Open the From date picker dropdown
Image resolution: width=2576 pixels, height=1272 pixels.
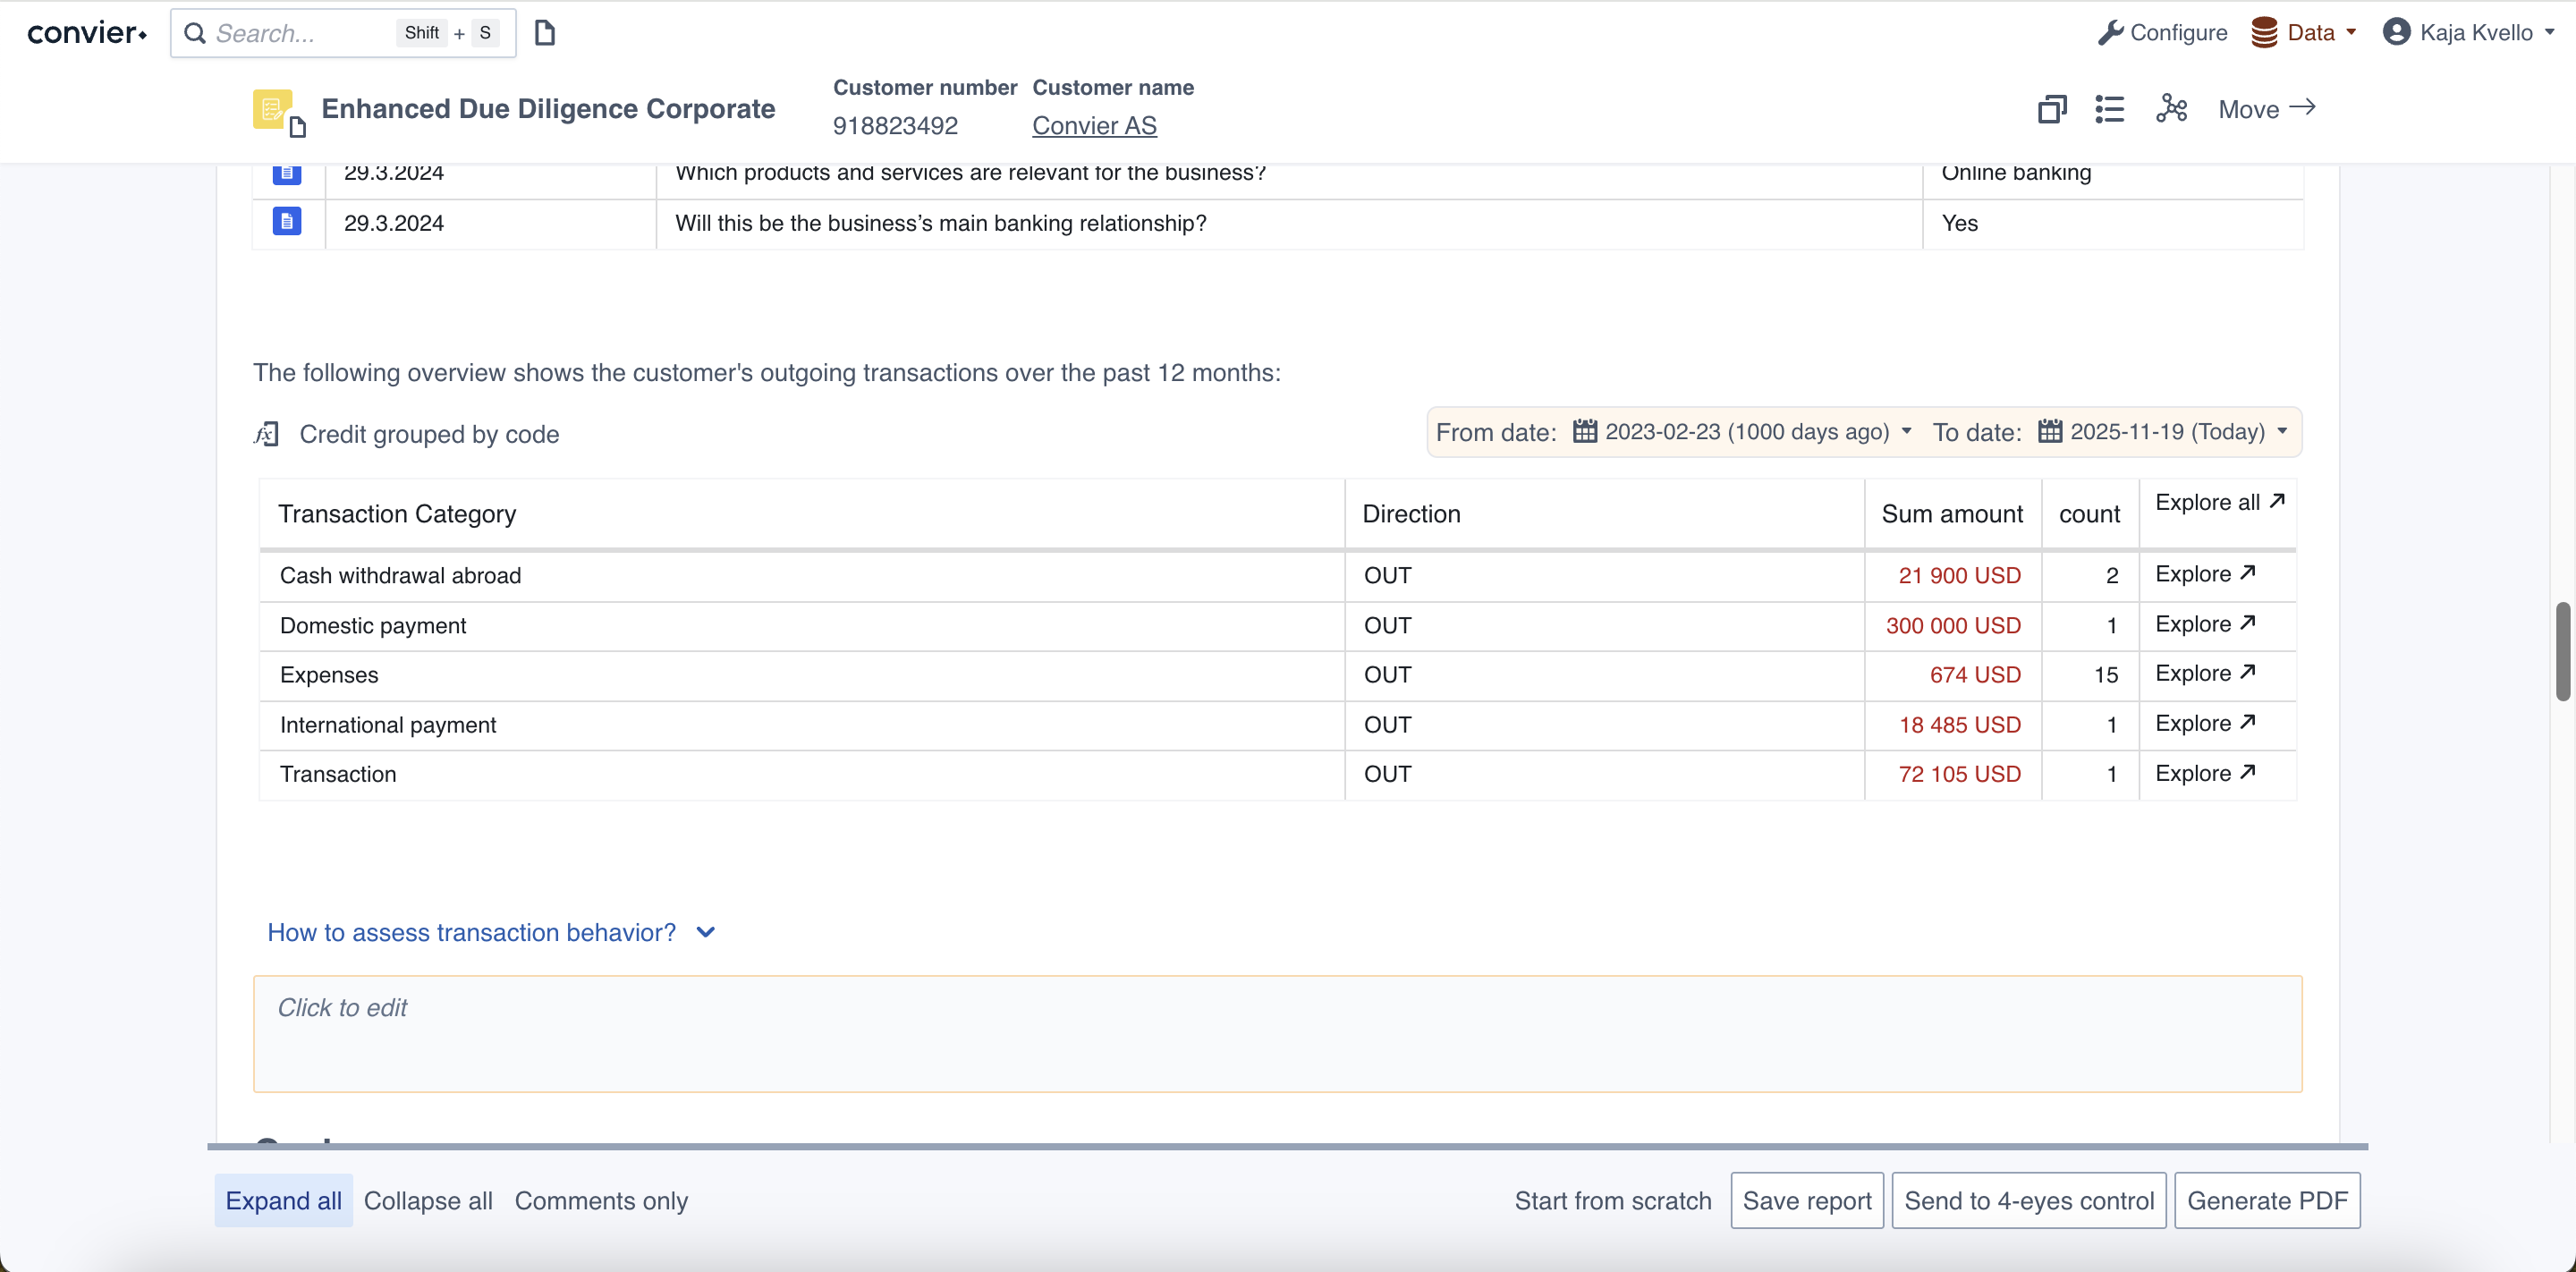[x=1743, y=432]
